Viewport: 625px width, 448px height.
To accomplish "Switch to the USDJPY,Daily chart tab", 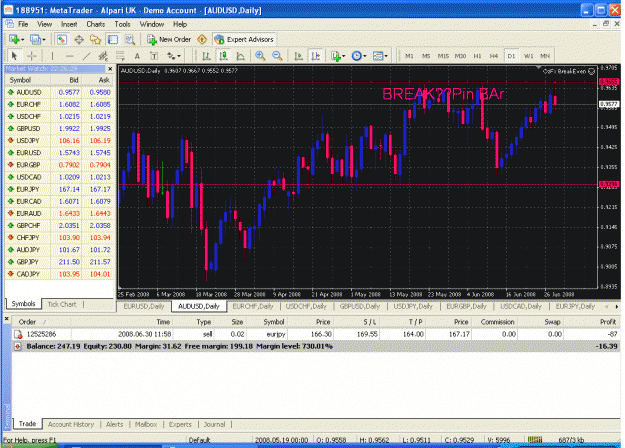I will 413,306.
